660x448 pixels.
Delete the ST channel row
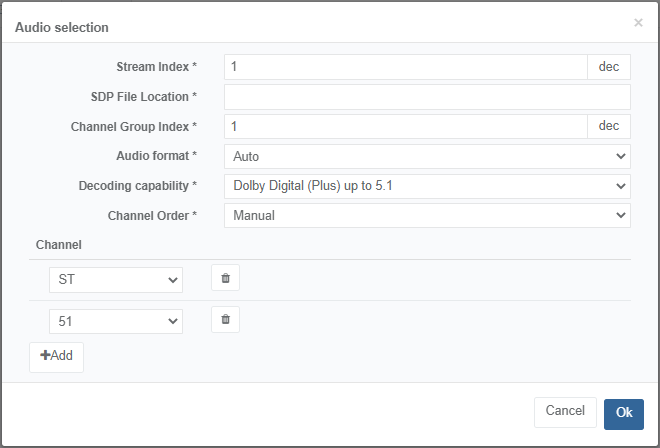click(x=225, y=279)
